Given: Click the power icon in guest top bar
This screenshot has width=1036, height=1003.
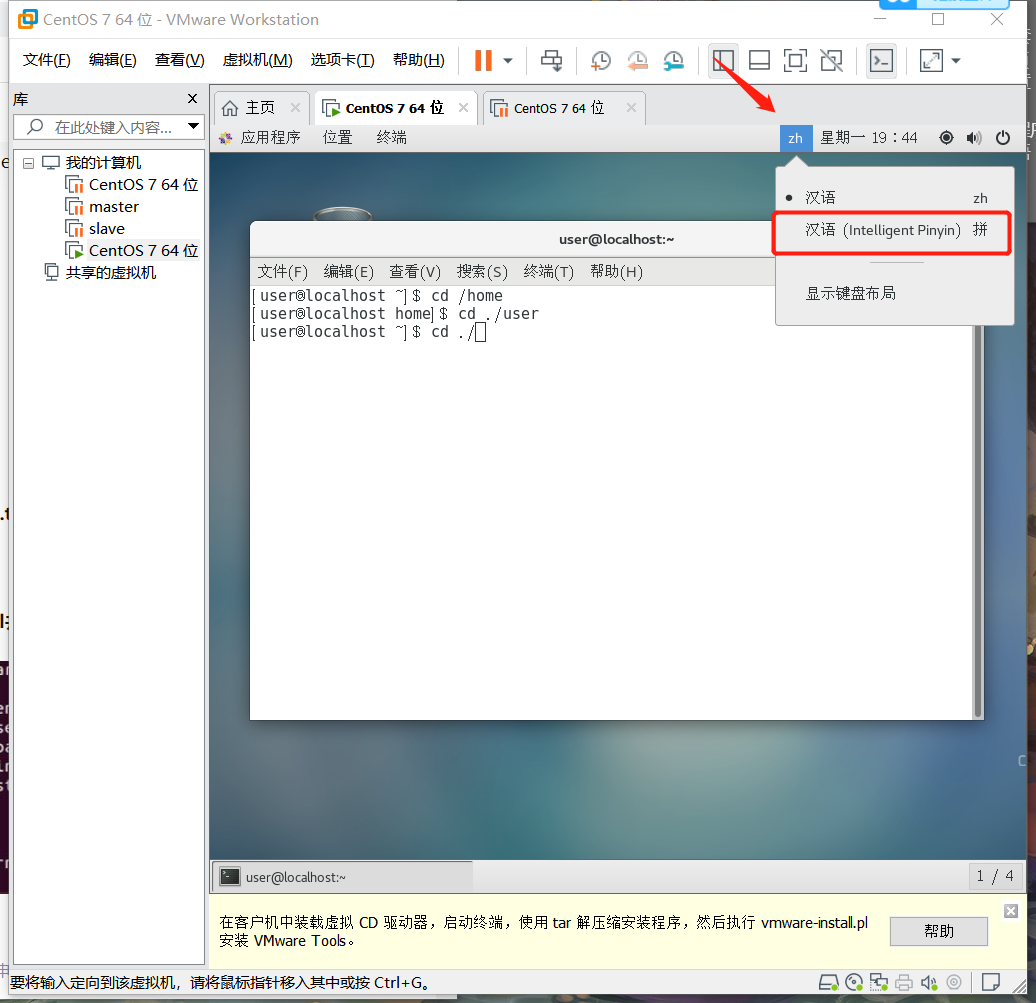Looking at the screenshot, I should (x=1002, y=137).
